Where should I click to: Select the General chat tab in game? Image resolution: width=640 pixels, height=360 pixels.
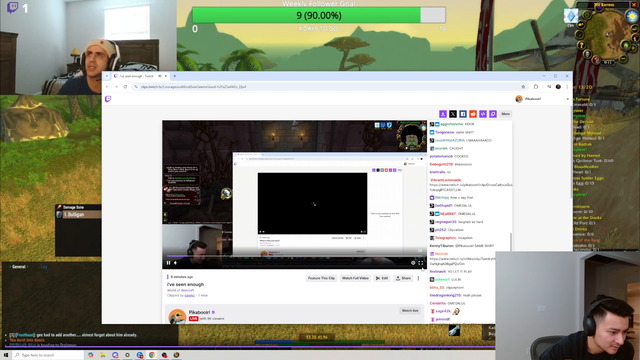click(19, 267)
